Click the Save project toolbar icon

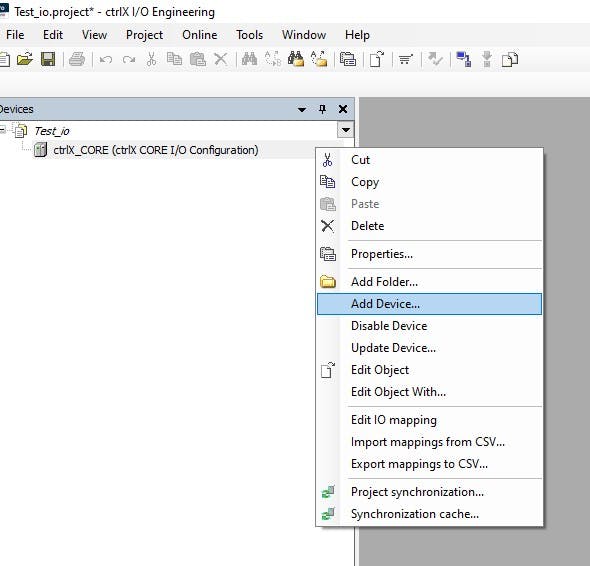pyautogui.click(x=48, y=59)
